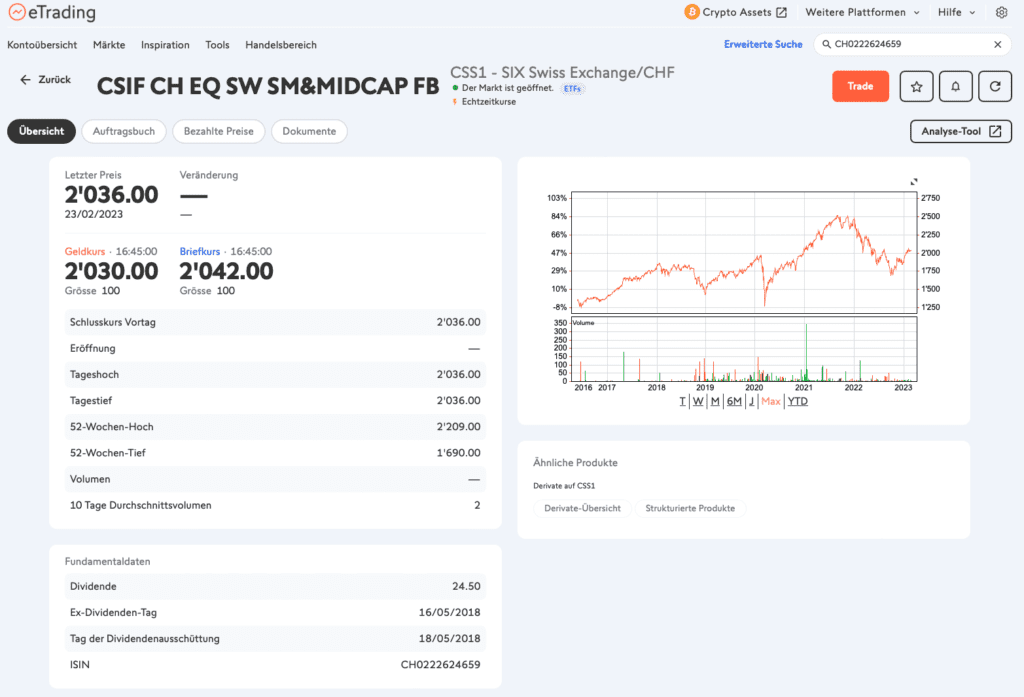Set chart range to Max
The height and width of the screenshot is (697, 1024).
pos(771,401)
